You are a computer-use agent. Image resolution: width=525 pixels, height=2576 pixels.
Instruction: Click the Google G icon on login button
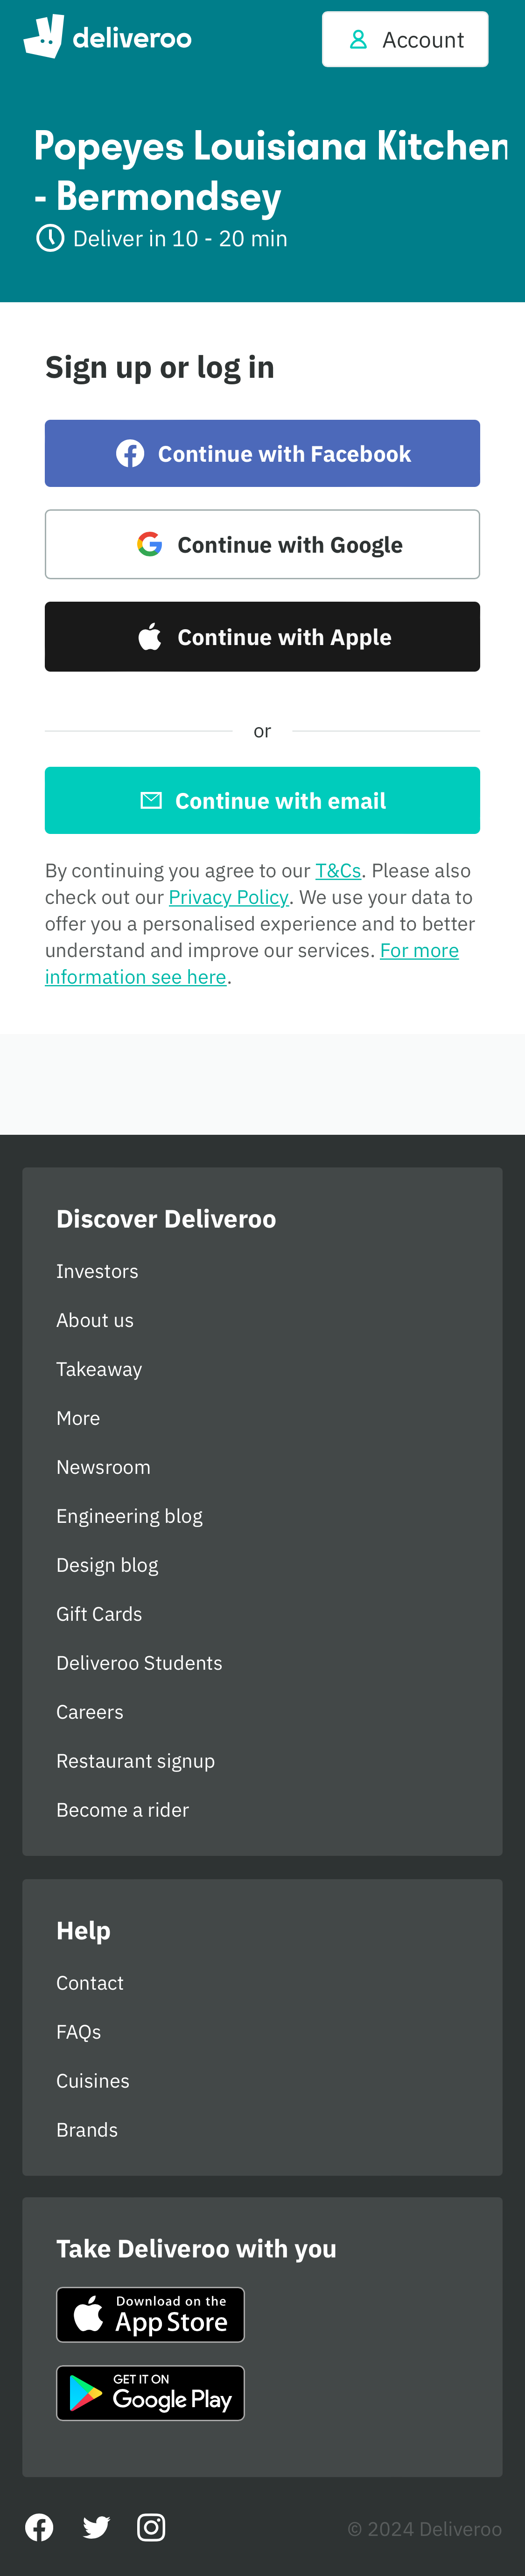pos(149,544)
